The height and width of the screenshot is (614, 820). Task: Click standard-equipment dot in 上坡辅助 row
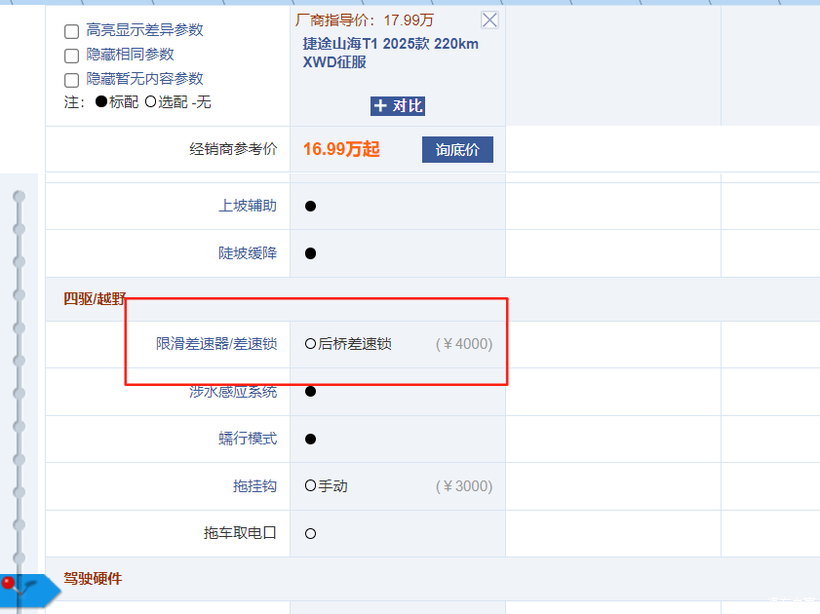pos(310,206)
